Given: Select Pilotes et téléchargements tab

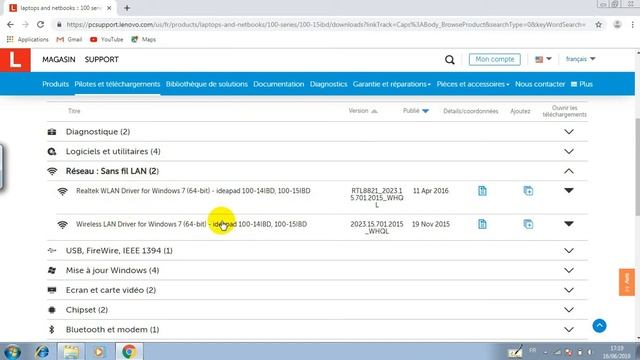Looking at the screenshot, I should pos(117,84).
